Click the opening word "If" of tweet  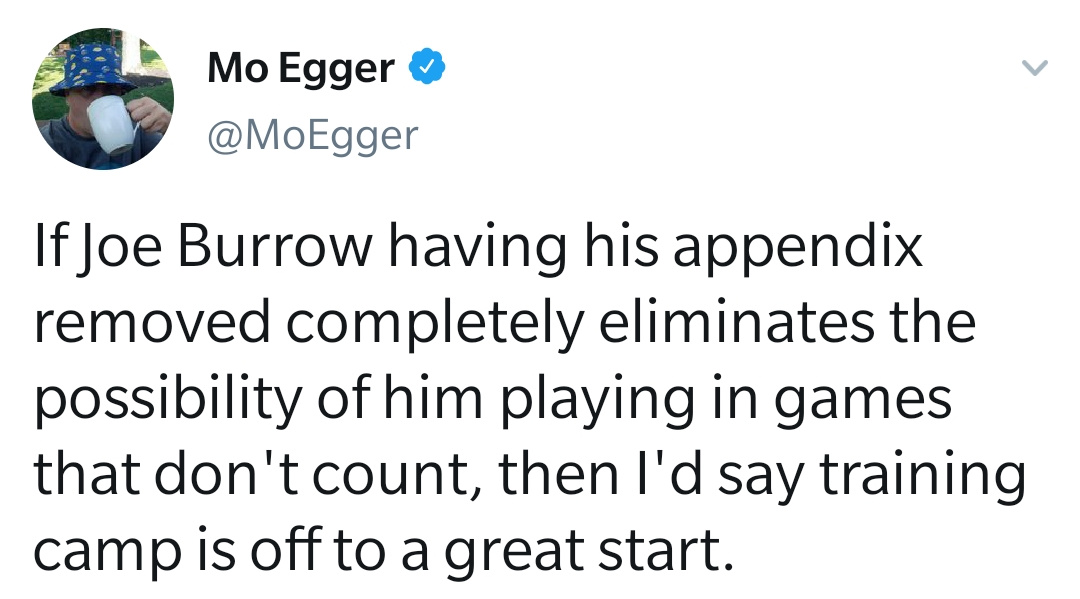coord(50,245)
